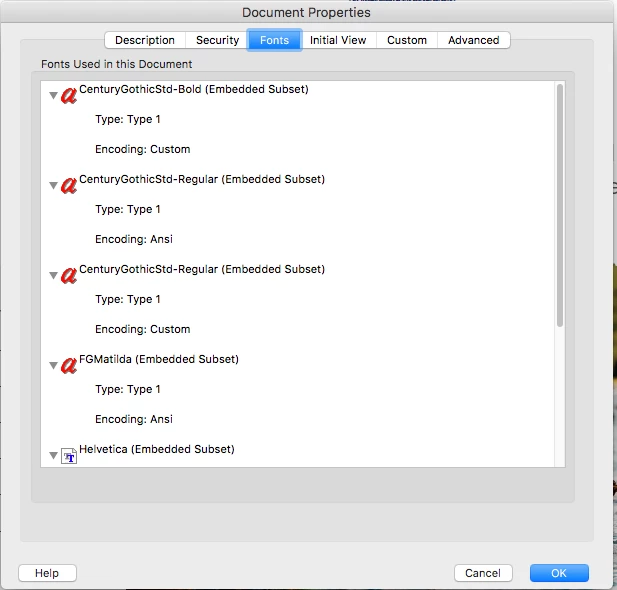The image size is (617, 590).
Task: Click the Type 1 icon beside FGMatilda
Action: tap(69, 366)
